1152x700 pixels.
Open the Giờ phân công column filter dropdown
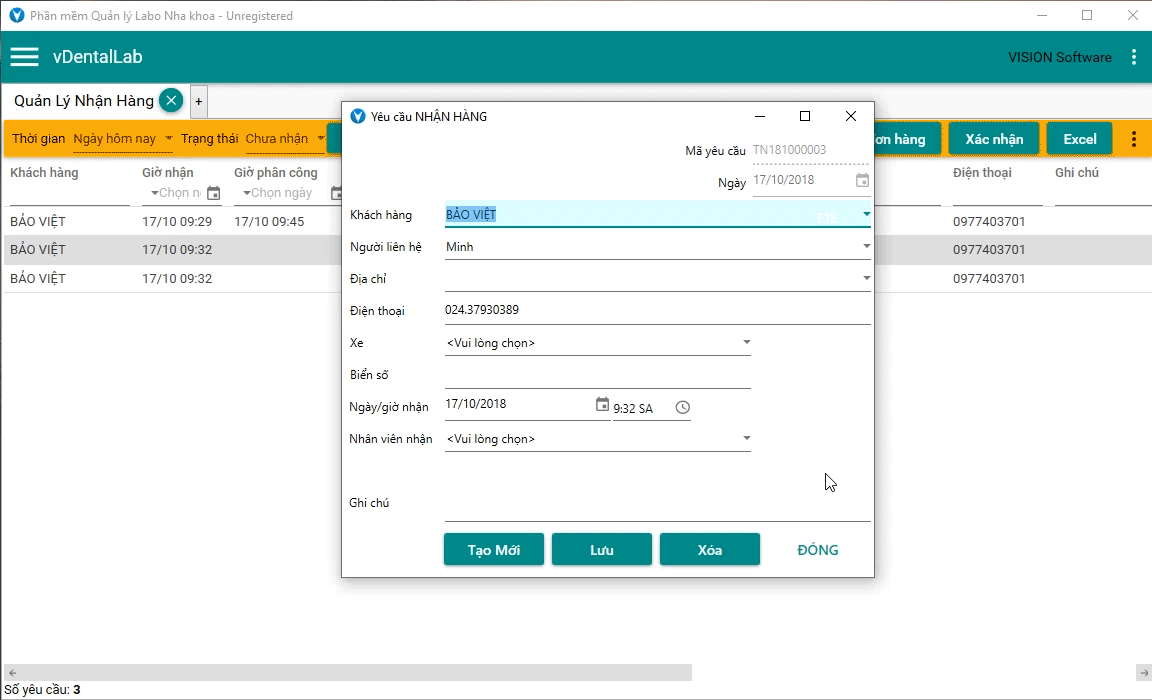pyautogui.click(x=247, y=193)
